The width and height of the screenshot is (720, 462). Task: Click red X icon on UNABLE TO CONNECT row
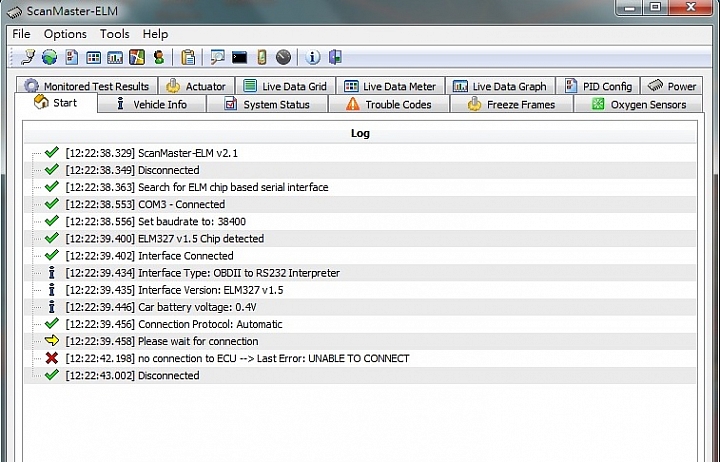tap(52, 358)
